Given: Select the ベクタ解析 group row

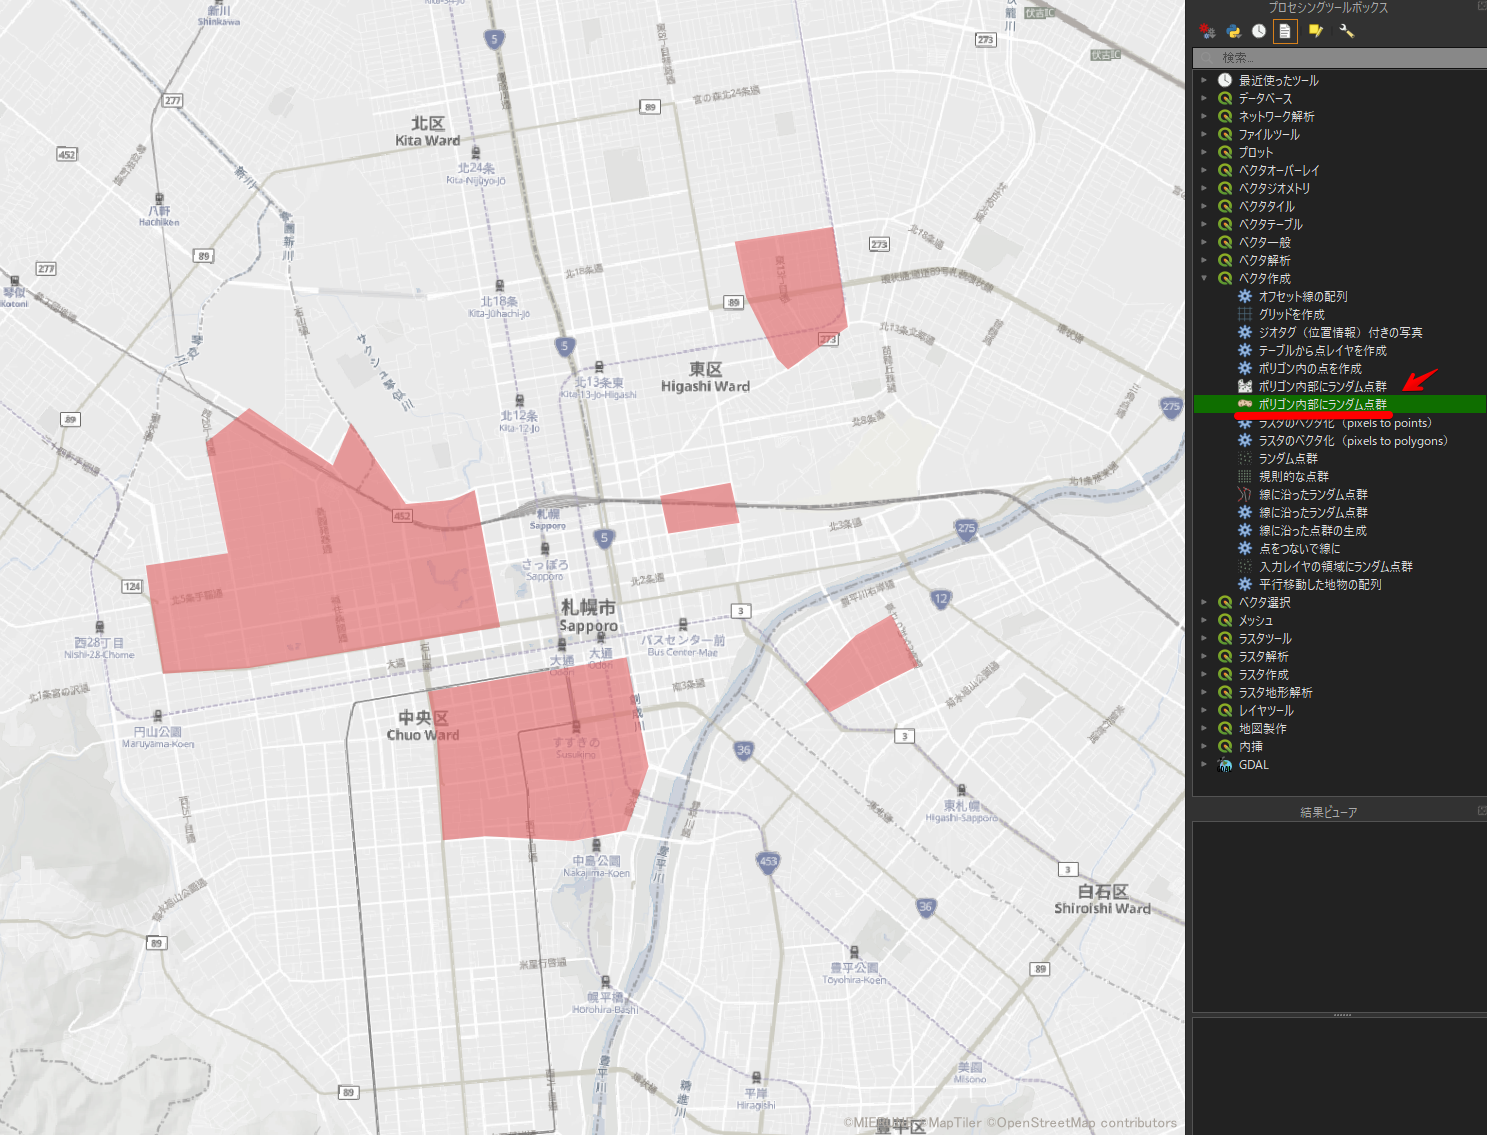Looking at the screenshot, I should pos(1339,260).
